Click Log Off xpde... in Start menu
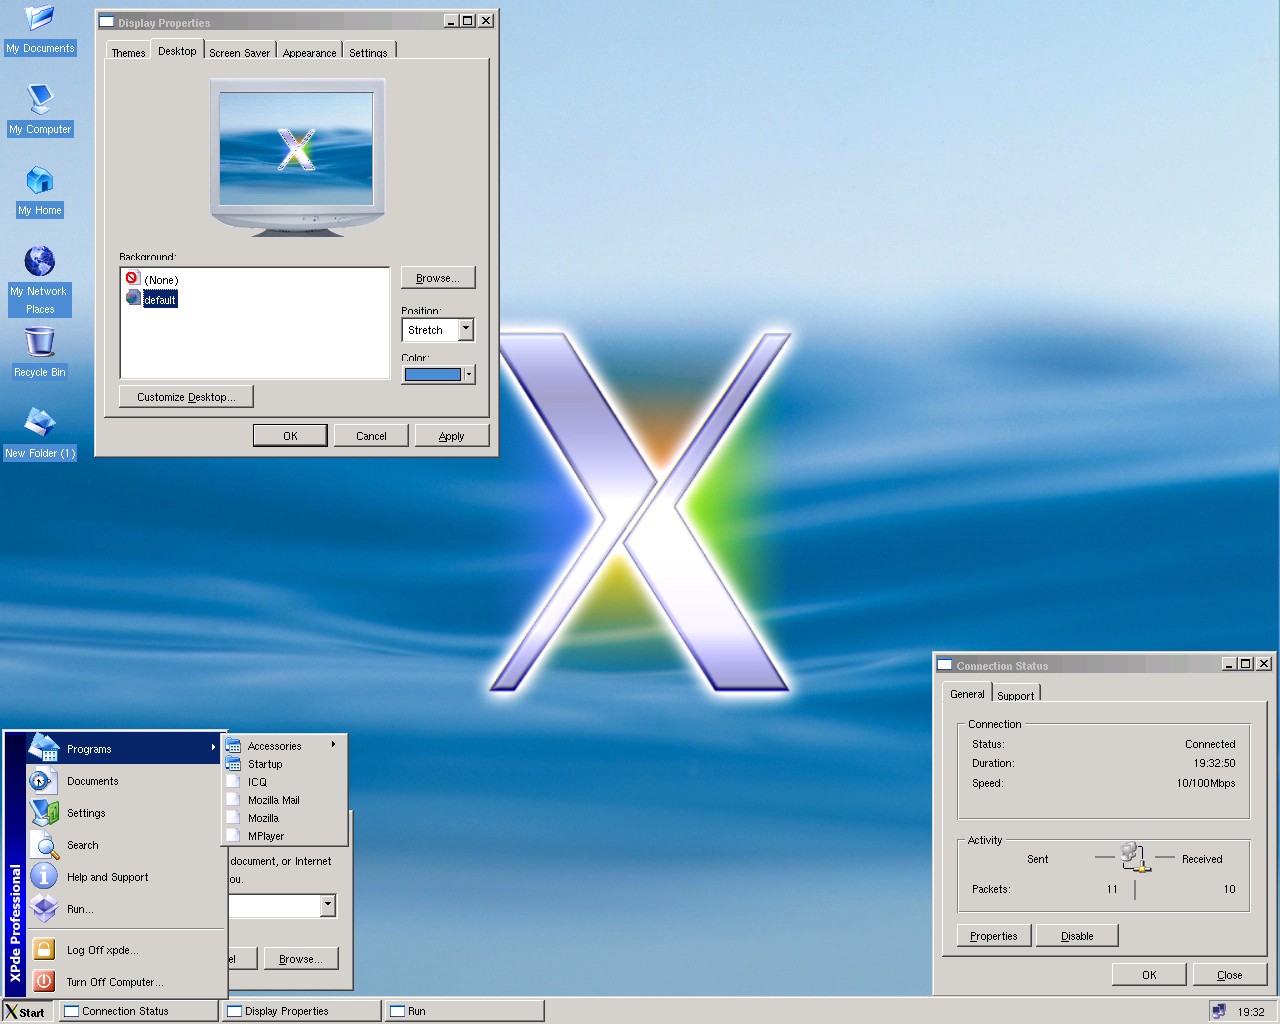This screenshot has height=1024, width=1280. tap(124, 950)
